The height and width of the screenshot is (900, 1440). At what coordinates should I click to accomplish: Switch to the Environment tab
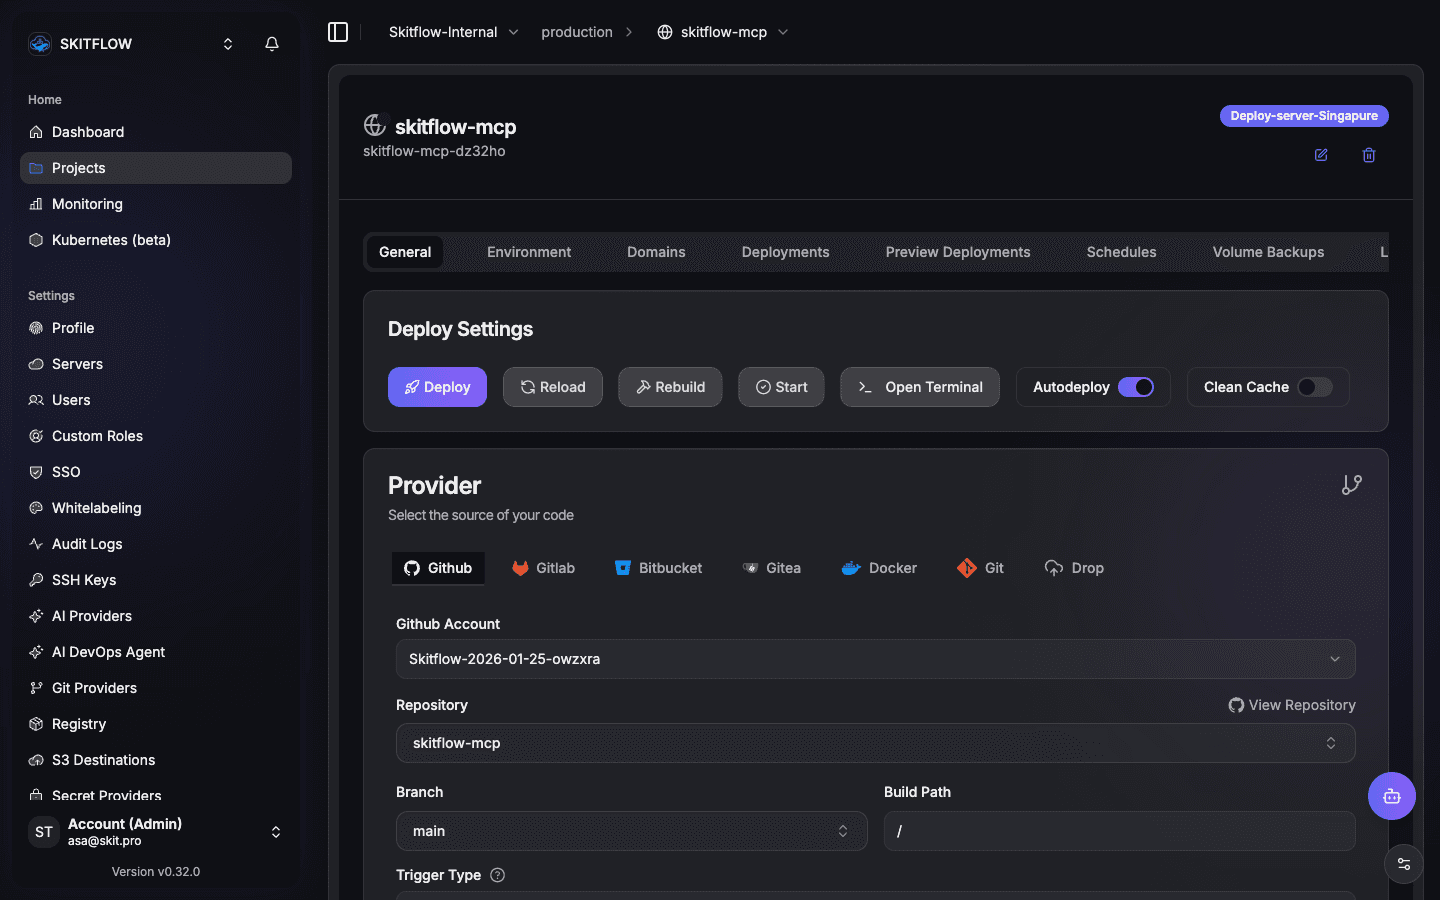(529, 252)
